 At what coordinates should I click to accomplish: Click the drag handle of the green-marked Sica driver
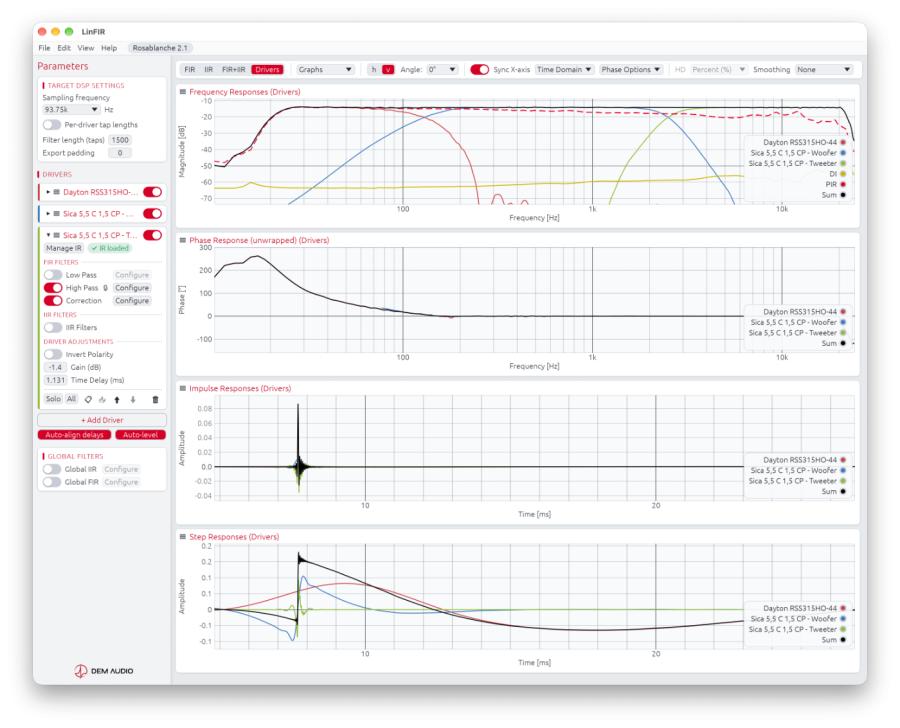click(x=57, y=235)
